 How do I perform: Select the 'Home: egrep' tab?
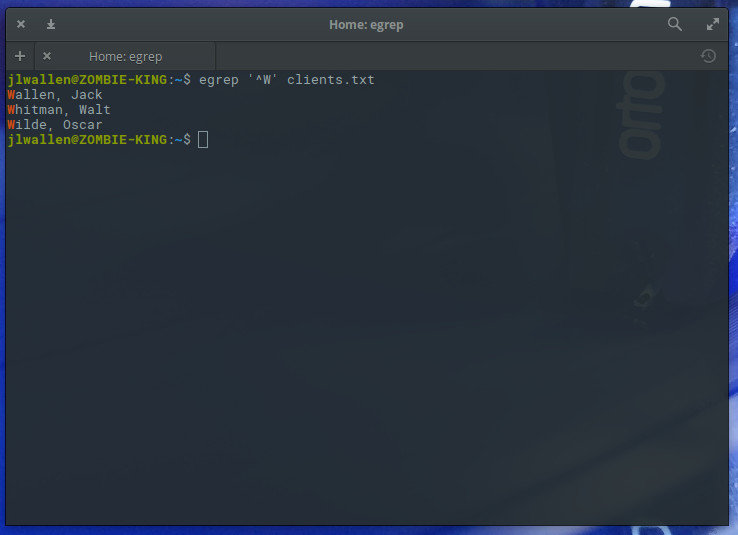click(x=125, y=56)
